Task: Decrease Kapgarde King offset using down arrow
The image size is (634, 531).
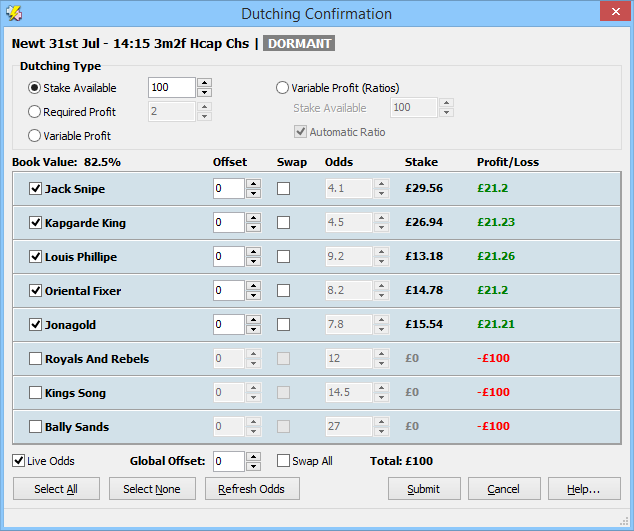Action: click(x=253, y=227)
